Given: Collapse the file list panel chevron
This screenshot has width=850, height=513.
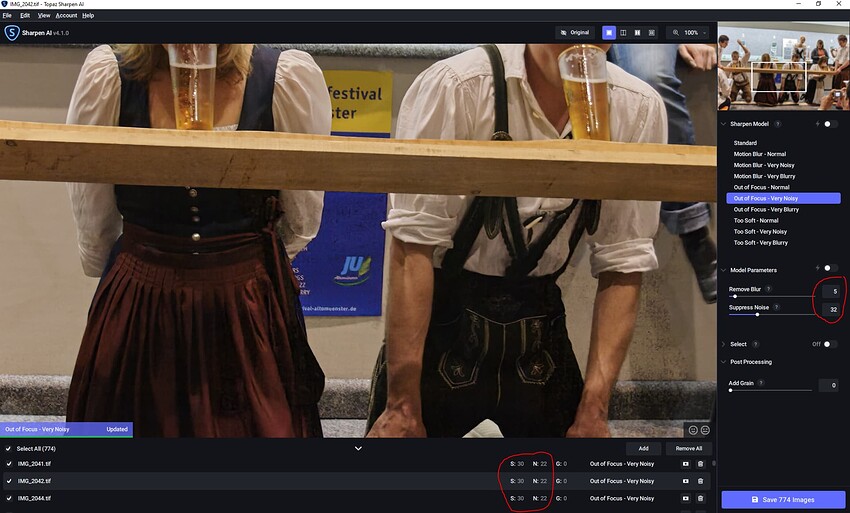Looking at the screenshot, I should (358, 449).
